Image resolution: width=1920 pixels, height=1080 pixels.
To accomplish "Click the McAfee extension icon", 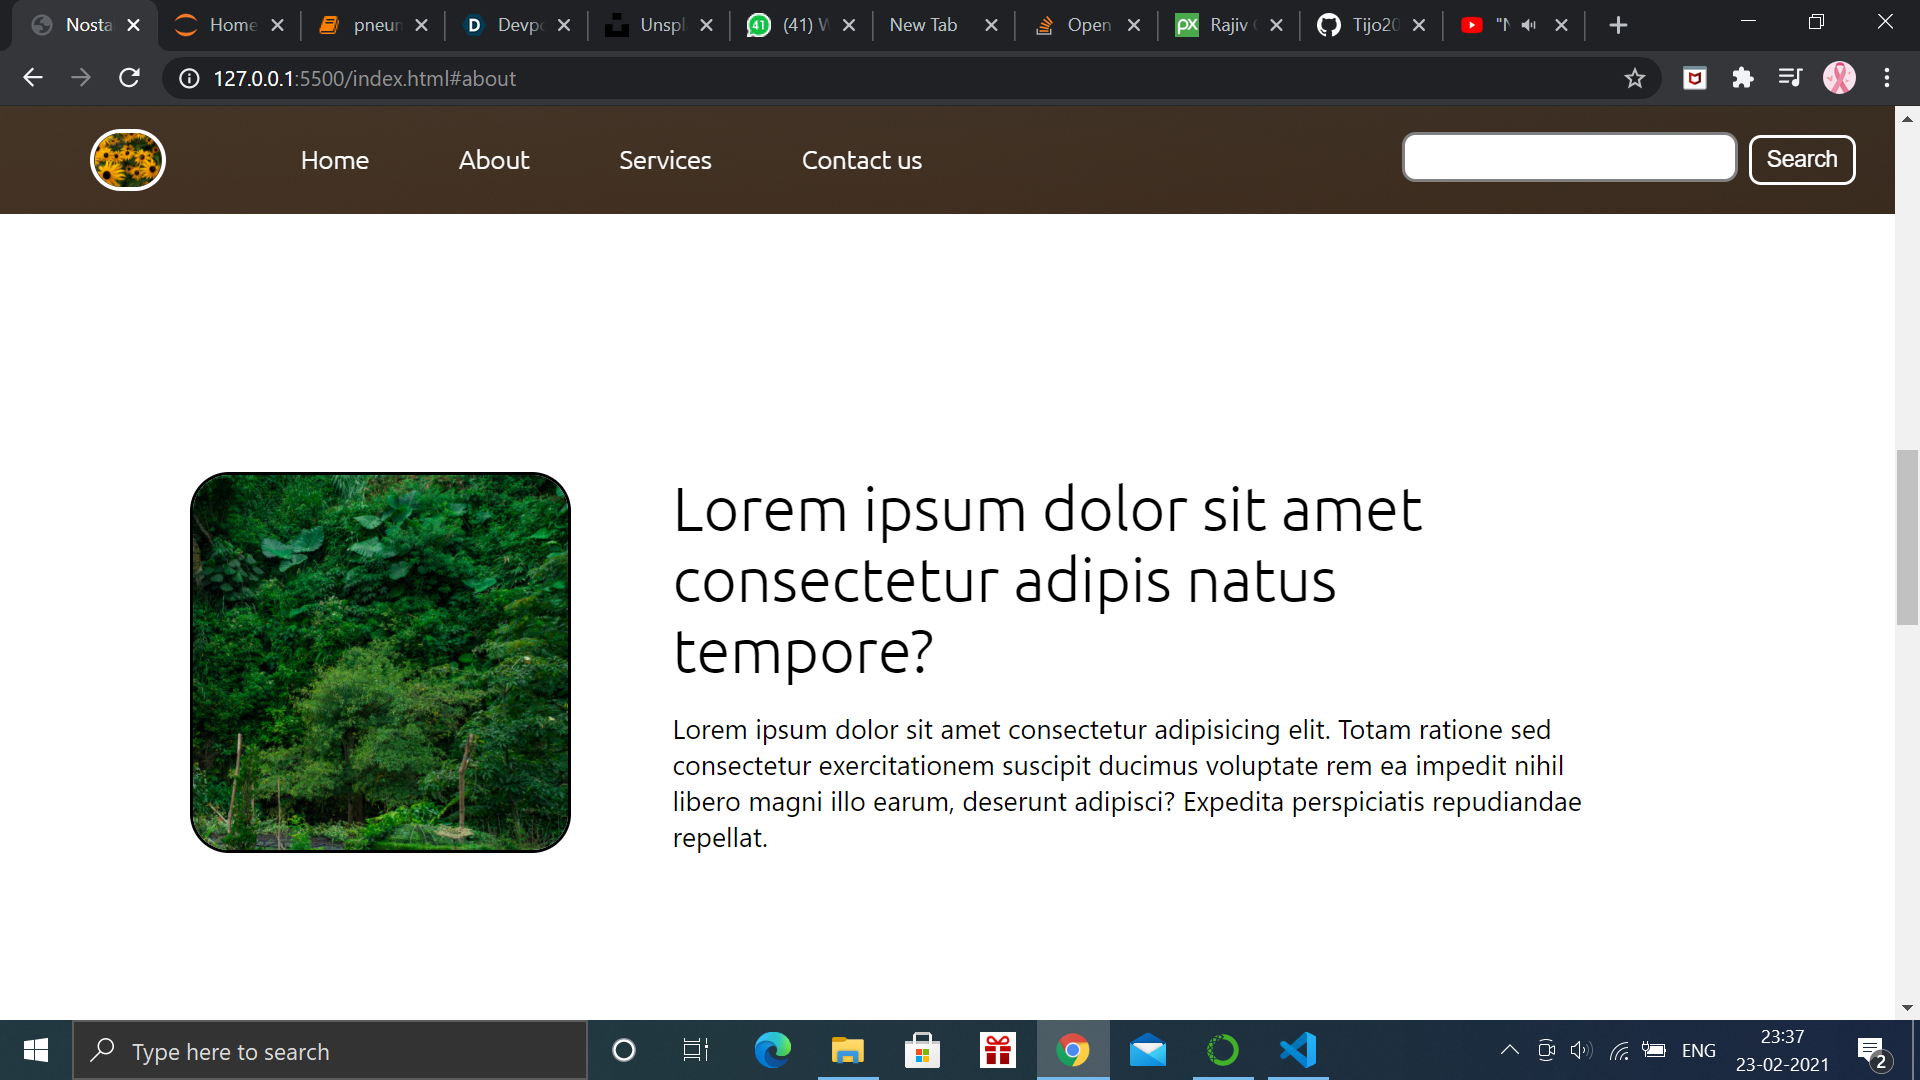I will point(1695,78).
